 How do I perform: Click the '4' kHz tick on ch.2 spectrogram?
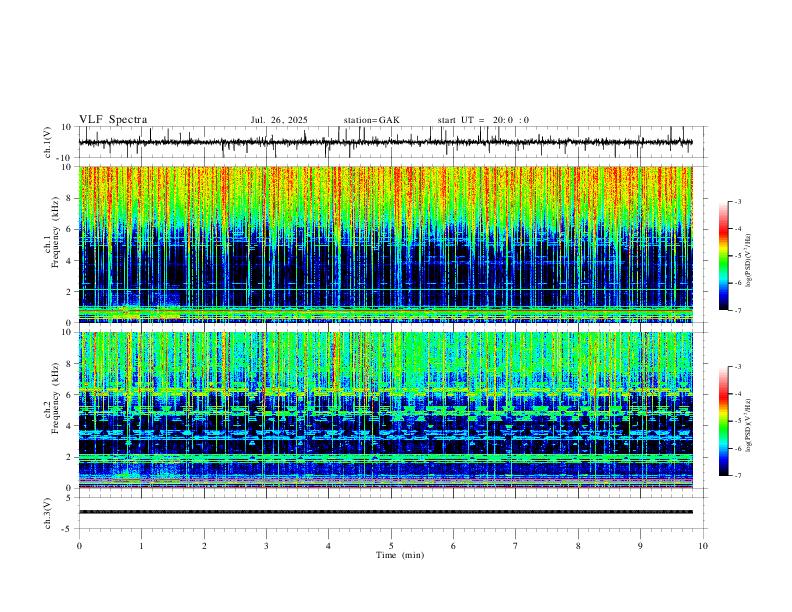pyautogui.click(x=70, y=426)
